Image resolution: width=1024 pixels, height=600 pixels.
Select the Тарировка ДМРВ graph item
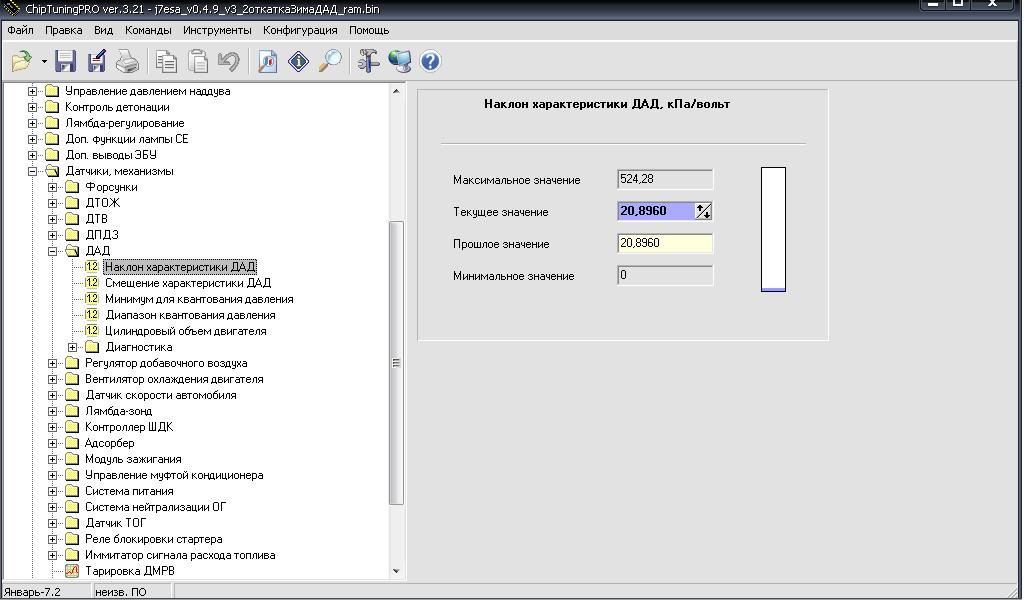130,571
